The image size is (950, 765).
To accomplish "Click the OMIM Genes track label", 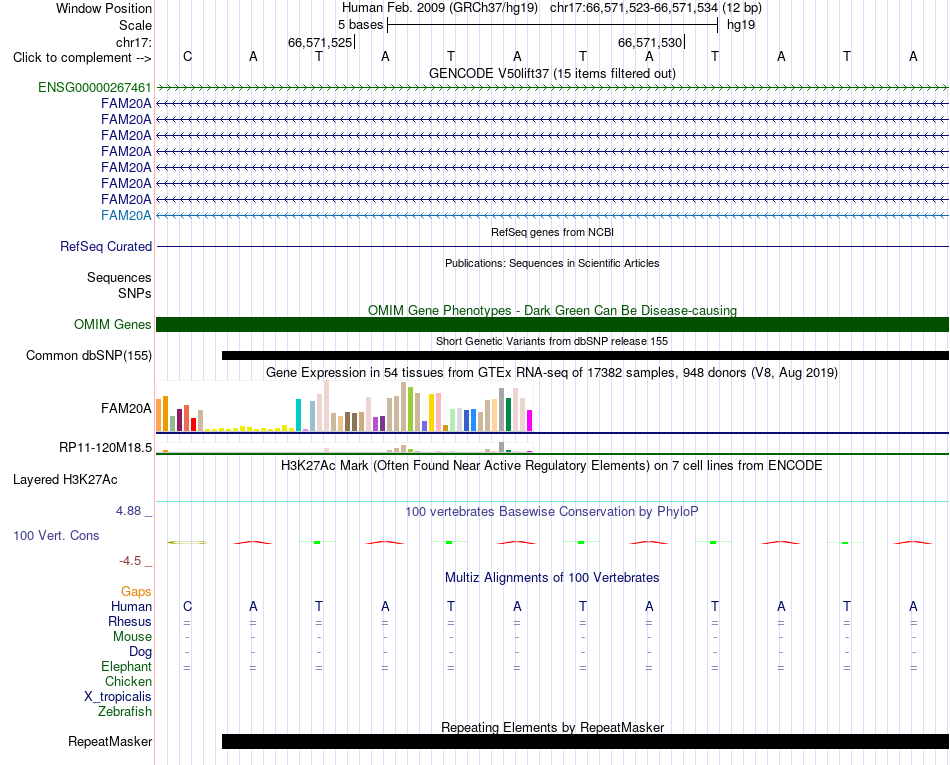I will (x=113, y=324).
